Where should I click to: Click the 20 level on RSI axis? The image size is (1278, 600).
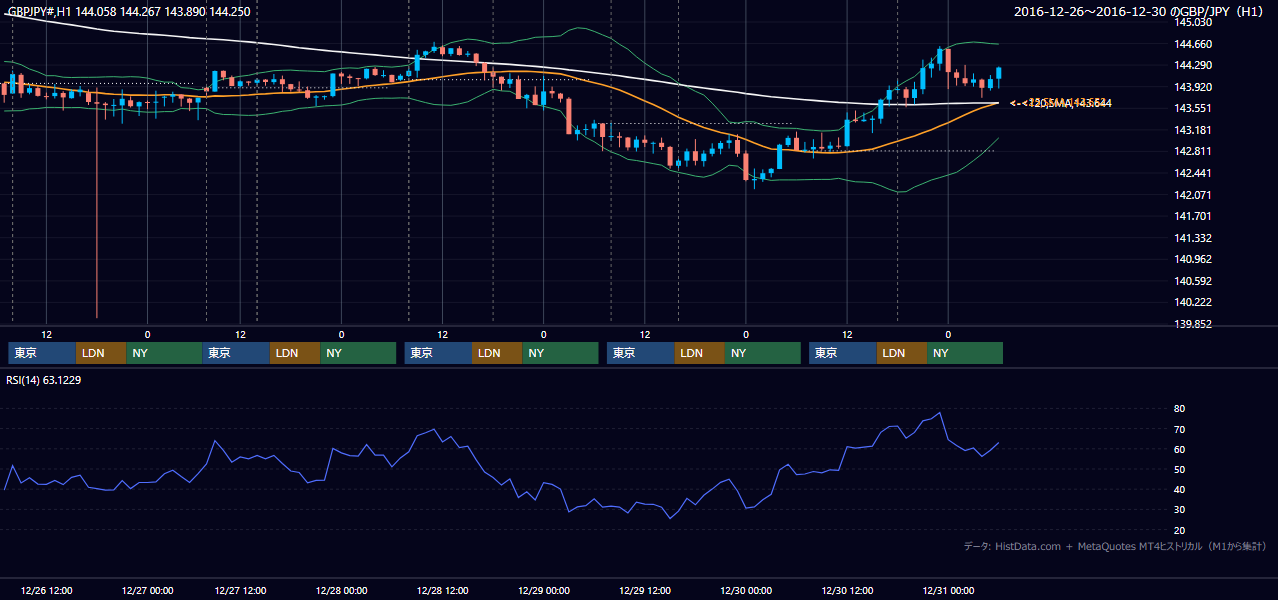(x=1179, y=530)
